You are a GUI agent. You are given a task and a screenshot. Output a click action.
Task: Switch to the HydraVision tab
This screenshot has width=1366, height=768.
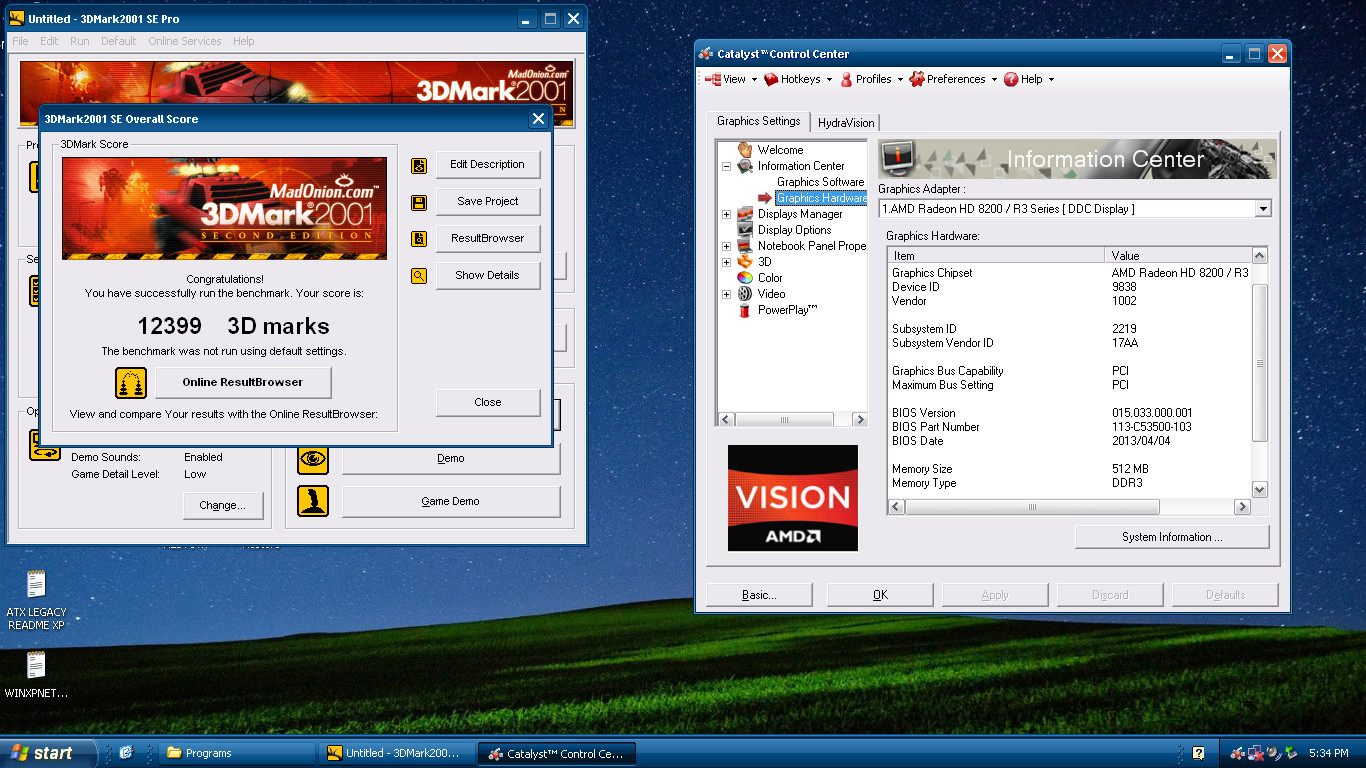pos(845,123)
